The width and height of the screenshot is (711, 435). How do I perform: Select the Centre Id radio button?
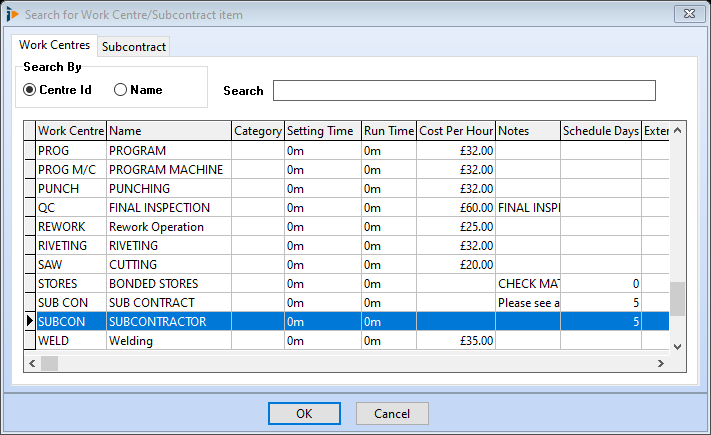coord(30,90)
